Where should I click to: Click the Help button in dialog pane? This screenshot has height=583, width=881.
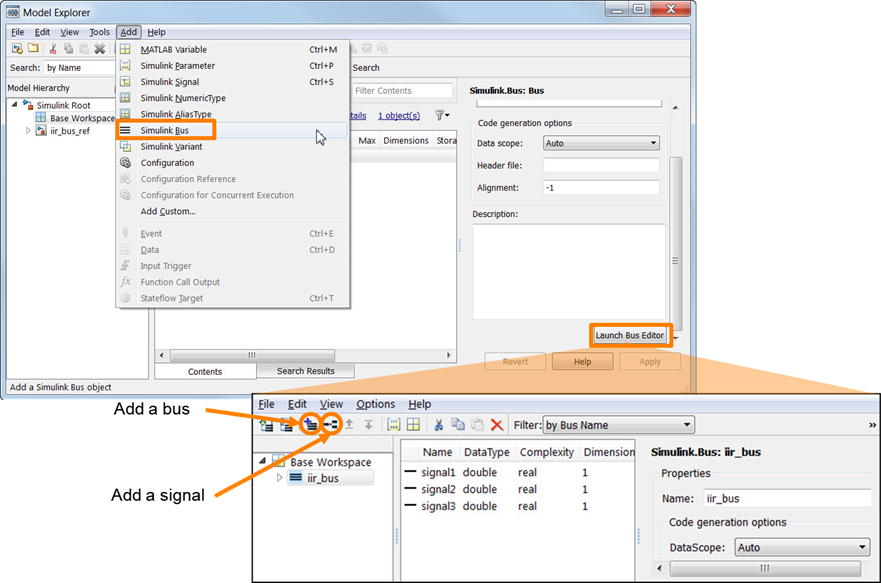[x=583, y=362]
